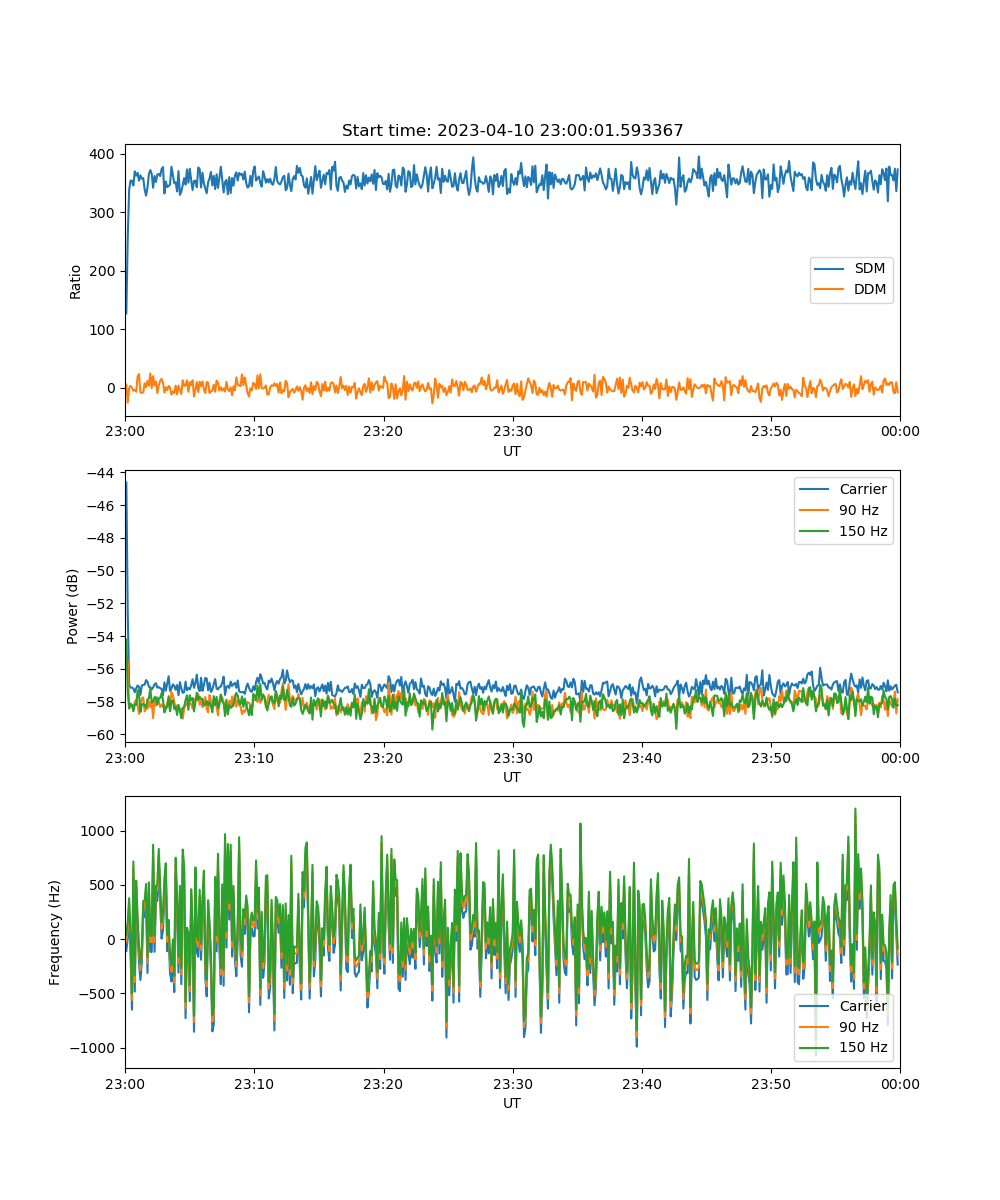Viewport: 1000px width, 1200px height.
Task: Click the "23:00" tick under the Power plot
Action: pyautogui.click(x=125, y=758)
